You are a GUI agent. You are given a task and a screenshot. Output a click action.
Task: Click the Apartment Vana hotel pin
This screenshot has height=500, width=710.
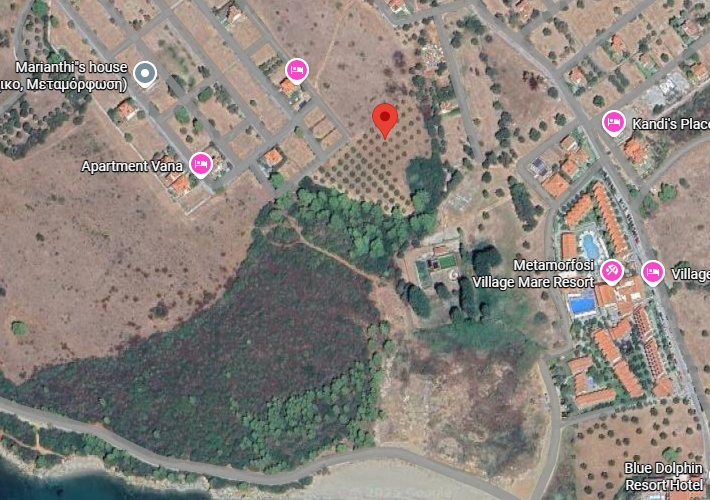pos(201,165)
